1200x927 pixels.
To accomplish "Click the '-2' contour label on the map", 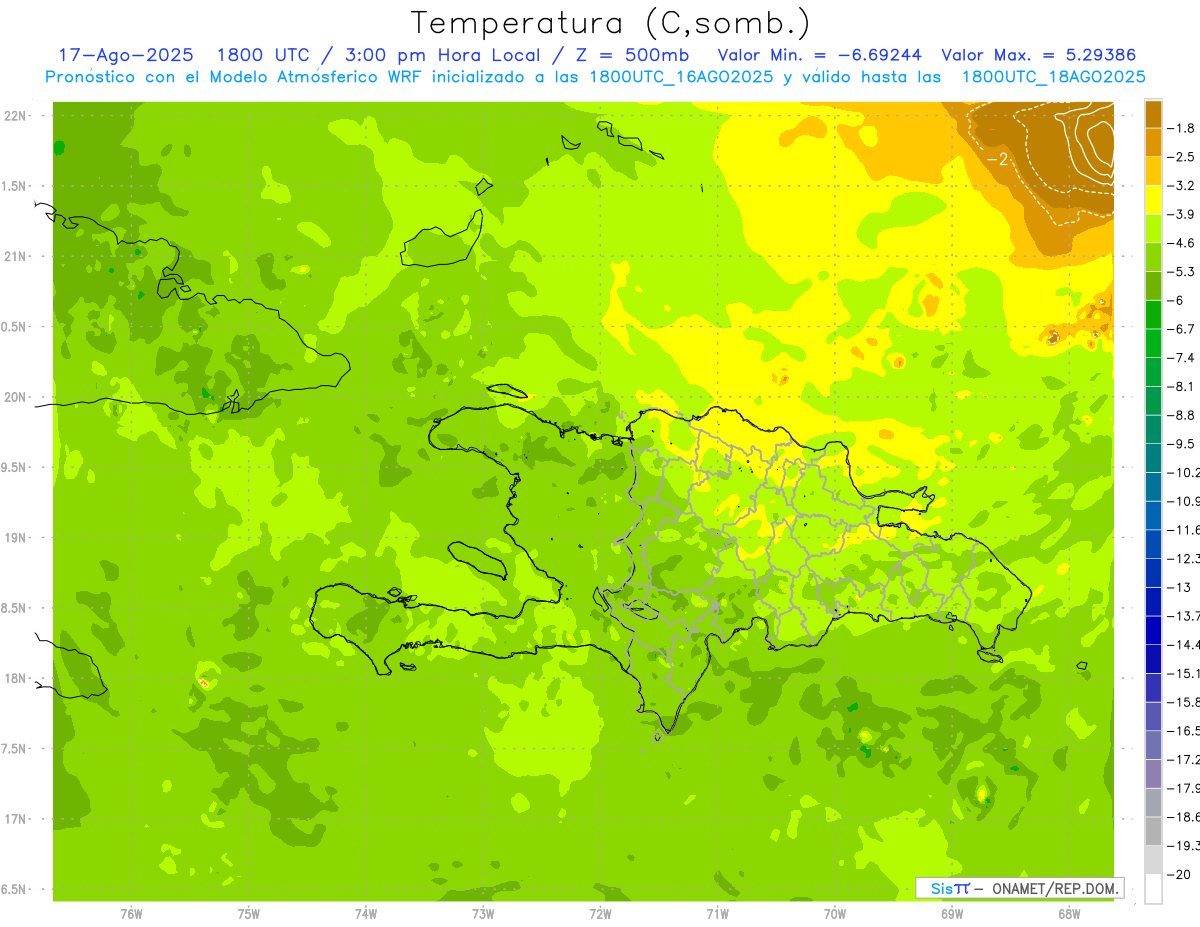I will point(996,159).
